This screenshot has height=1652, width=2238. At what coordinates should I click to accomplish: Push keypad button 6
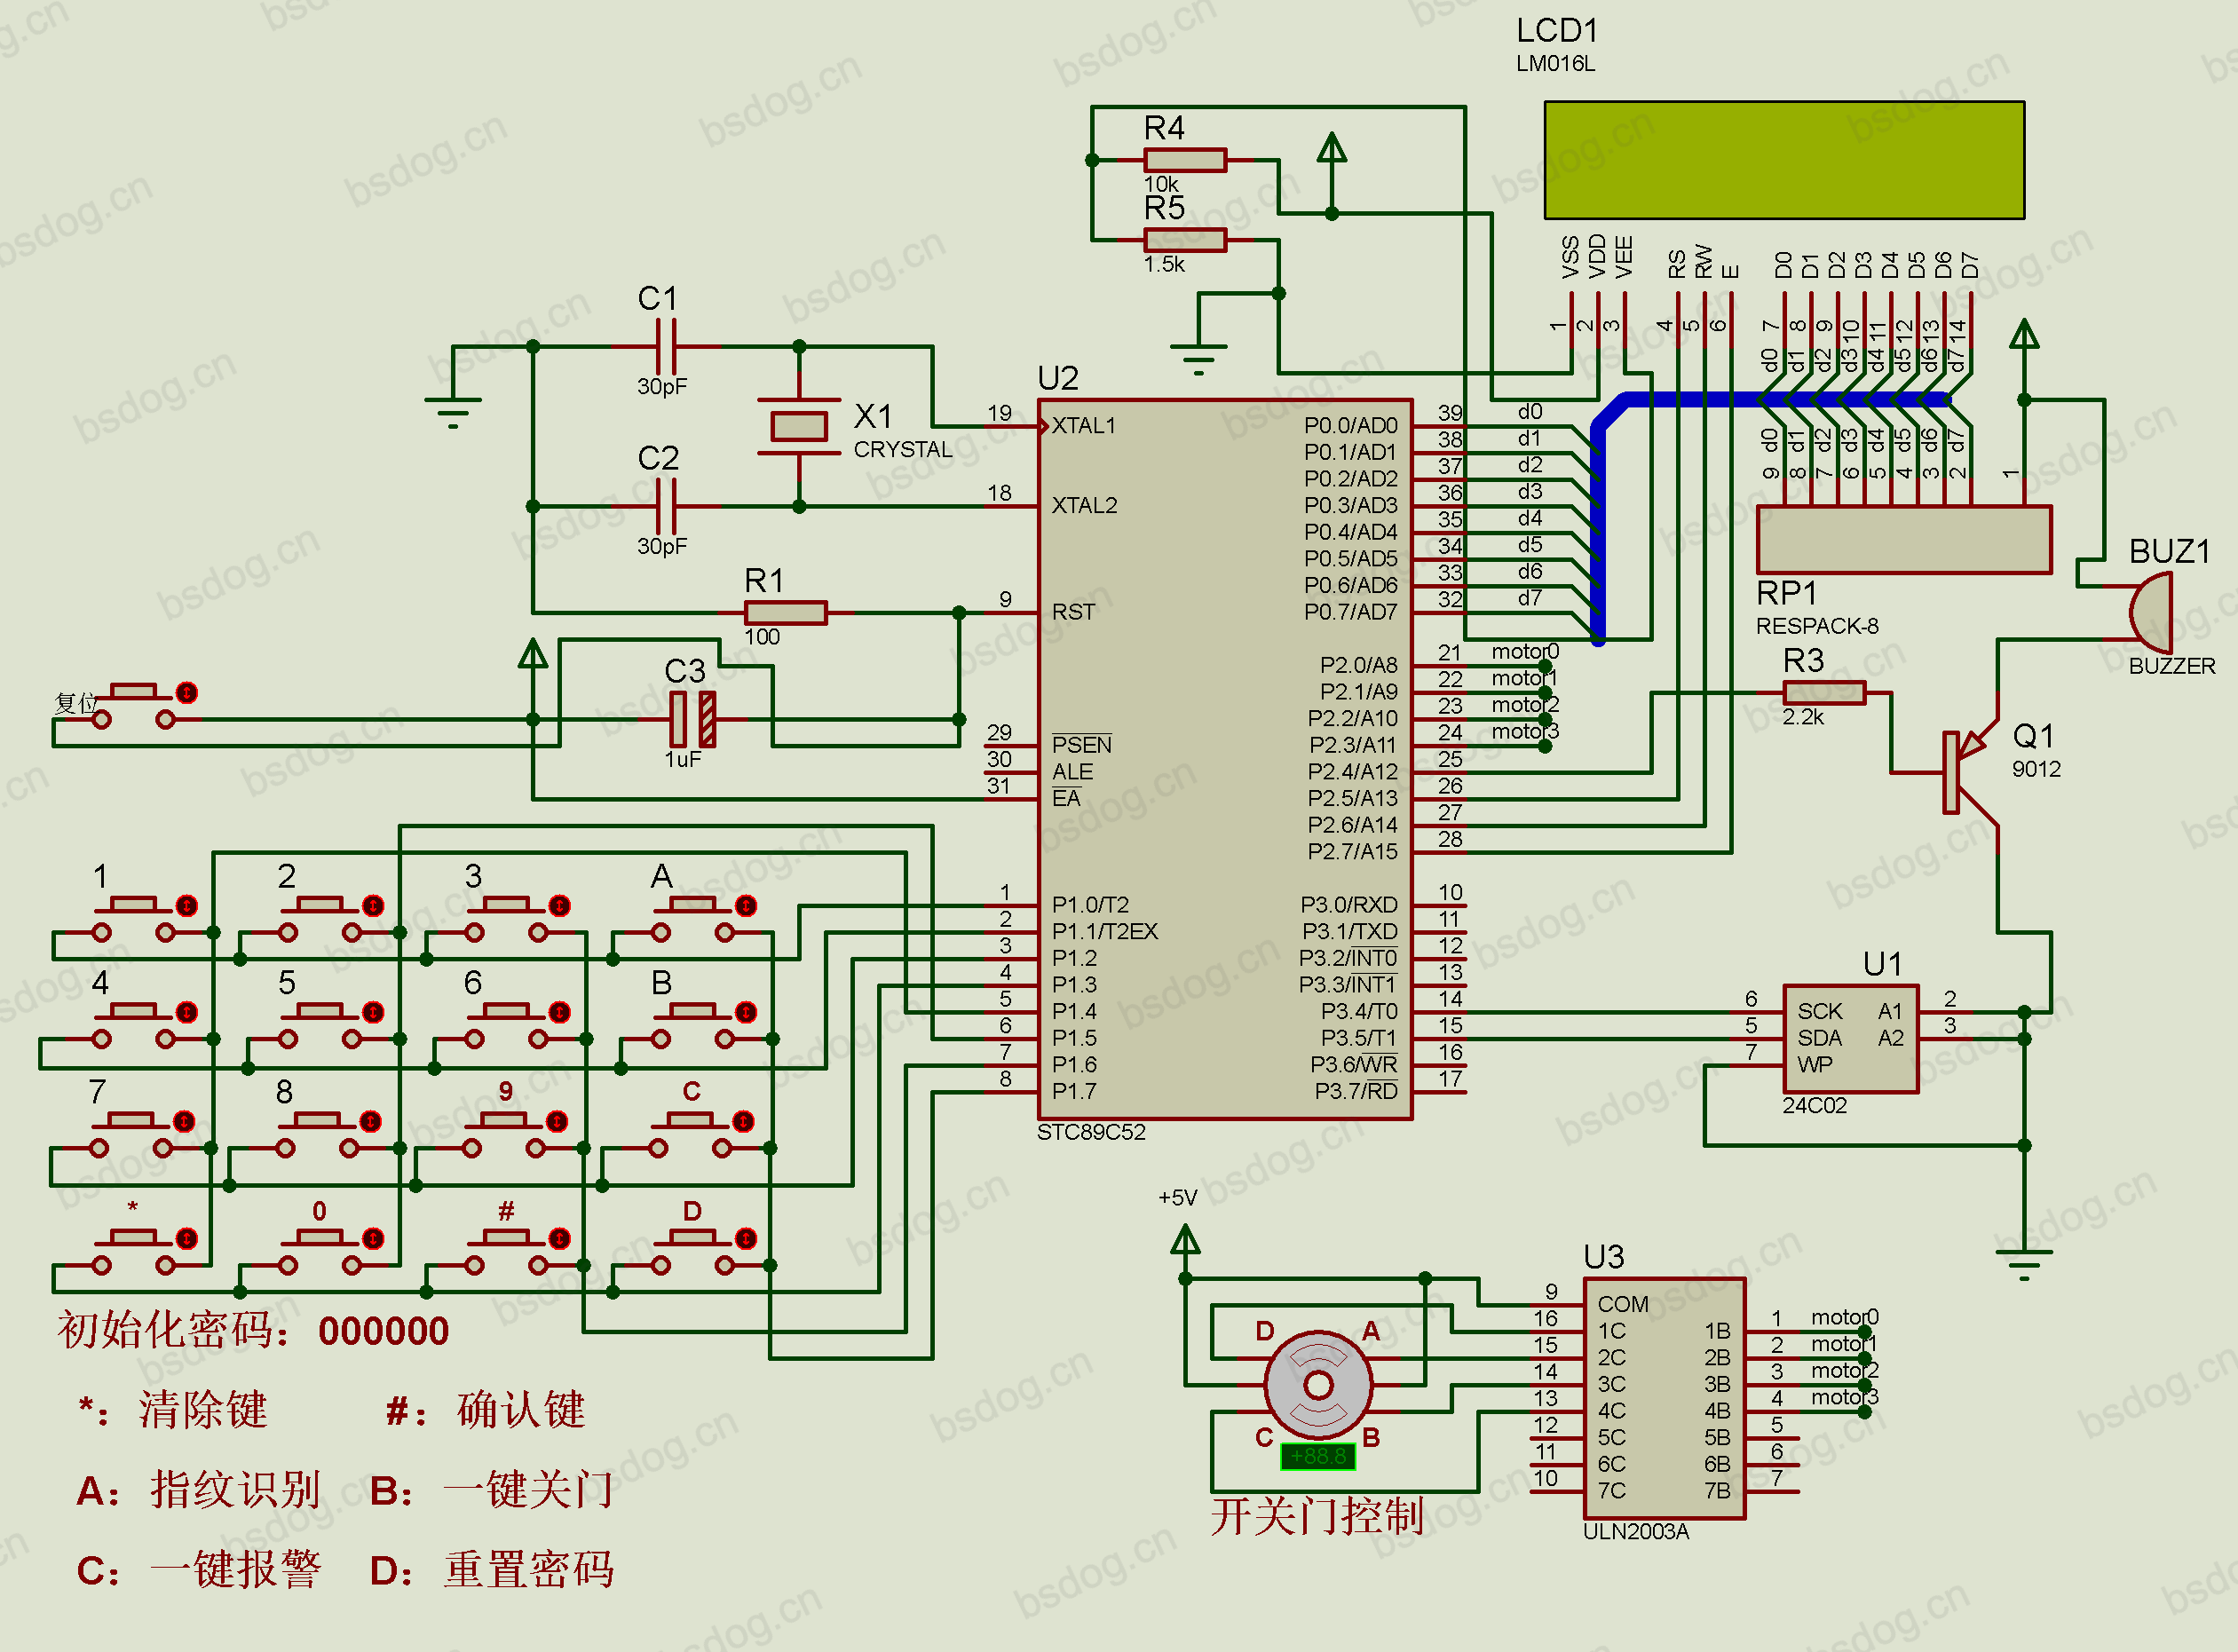[506, 1012]
